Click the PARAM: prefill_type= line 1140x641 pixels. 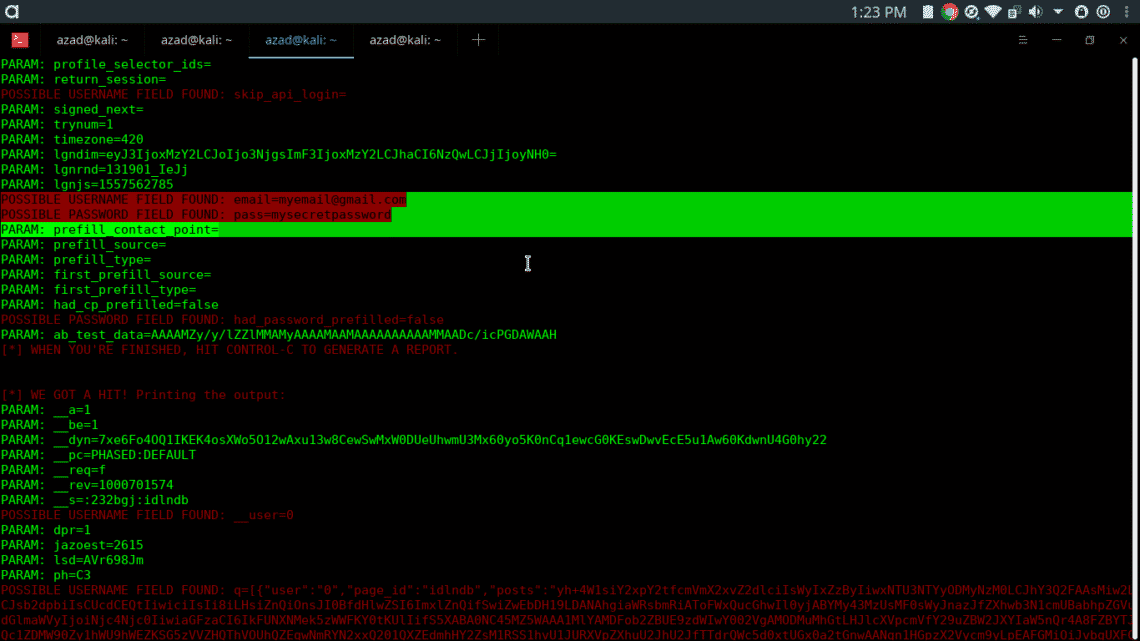(x=76, y=259)
